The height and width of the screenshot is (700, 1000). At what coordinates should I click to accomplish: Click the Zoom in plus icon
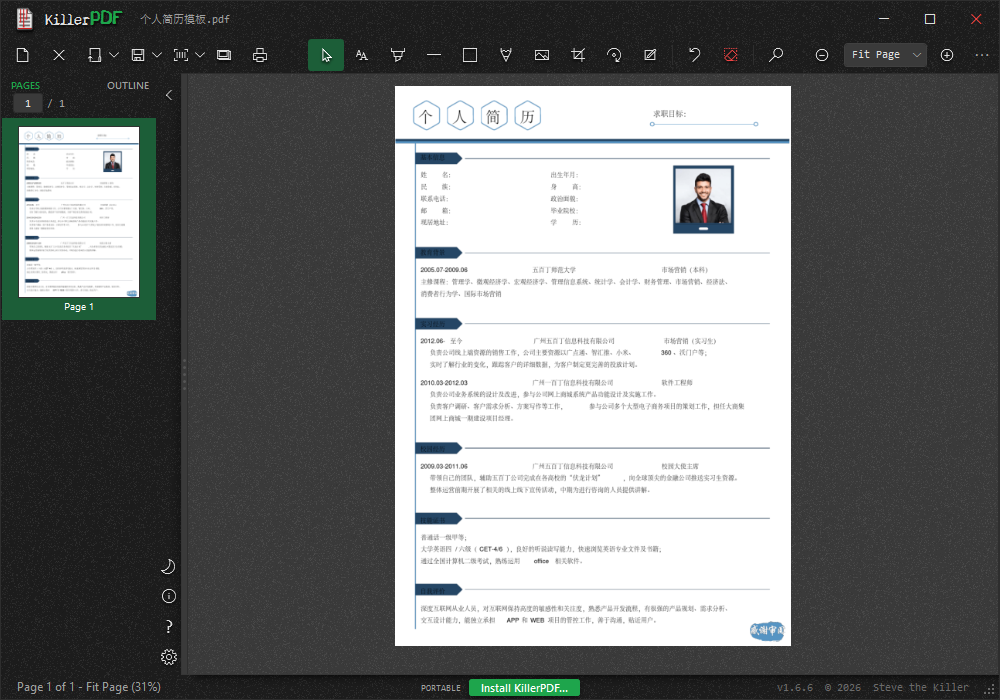tap(947, 55)
